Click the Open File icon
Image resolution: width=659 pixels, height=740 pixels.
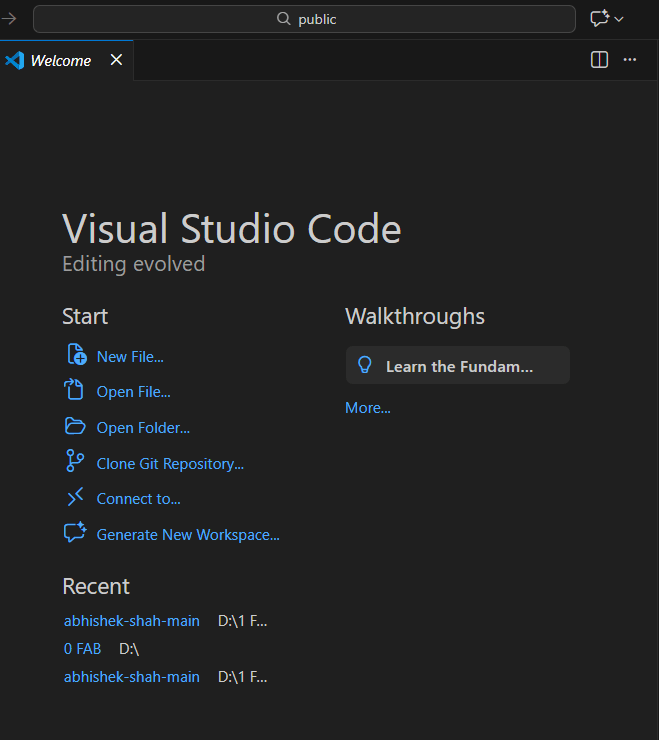(74, 390)
